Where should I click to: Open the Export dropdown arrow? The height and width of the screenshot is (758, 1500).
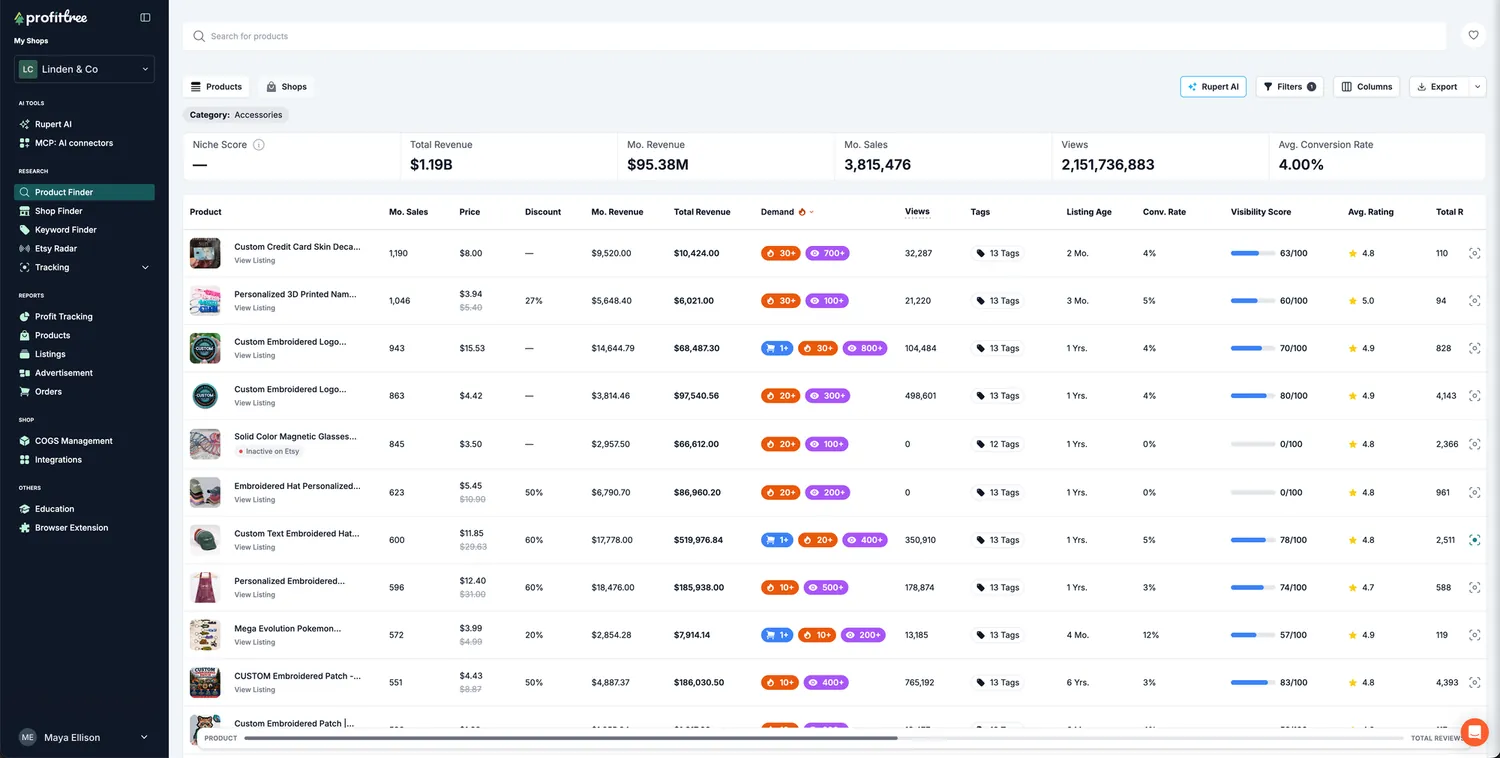pos(1478,87)
